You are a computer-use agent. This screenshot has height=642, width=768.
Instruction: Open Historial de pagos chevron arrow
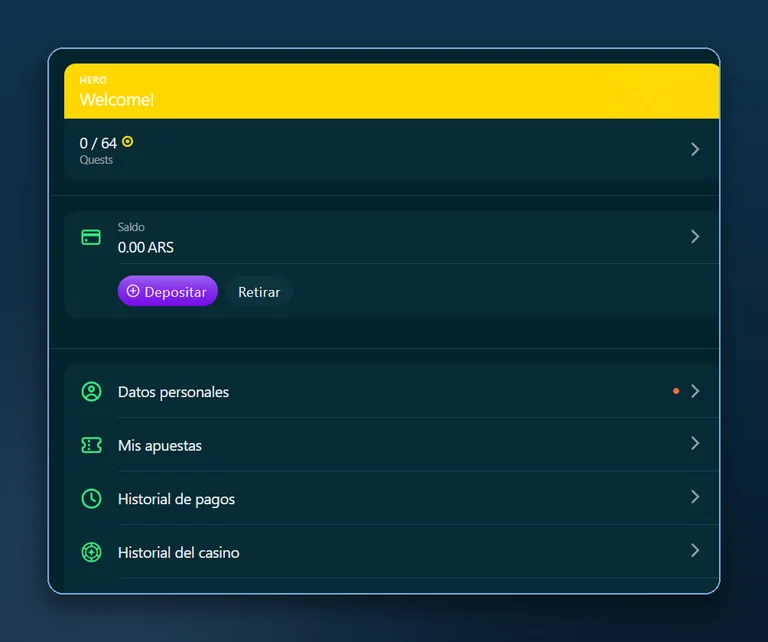695,497
